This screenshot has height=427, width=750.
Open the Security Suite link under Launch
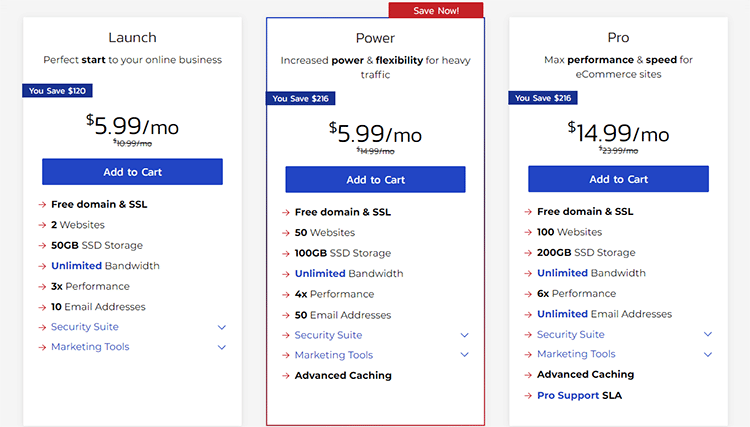pos(85,327)
